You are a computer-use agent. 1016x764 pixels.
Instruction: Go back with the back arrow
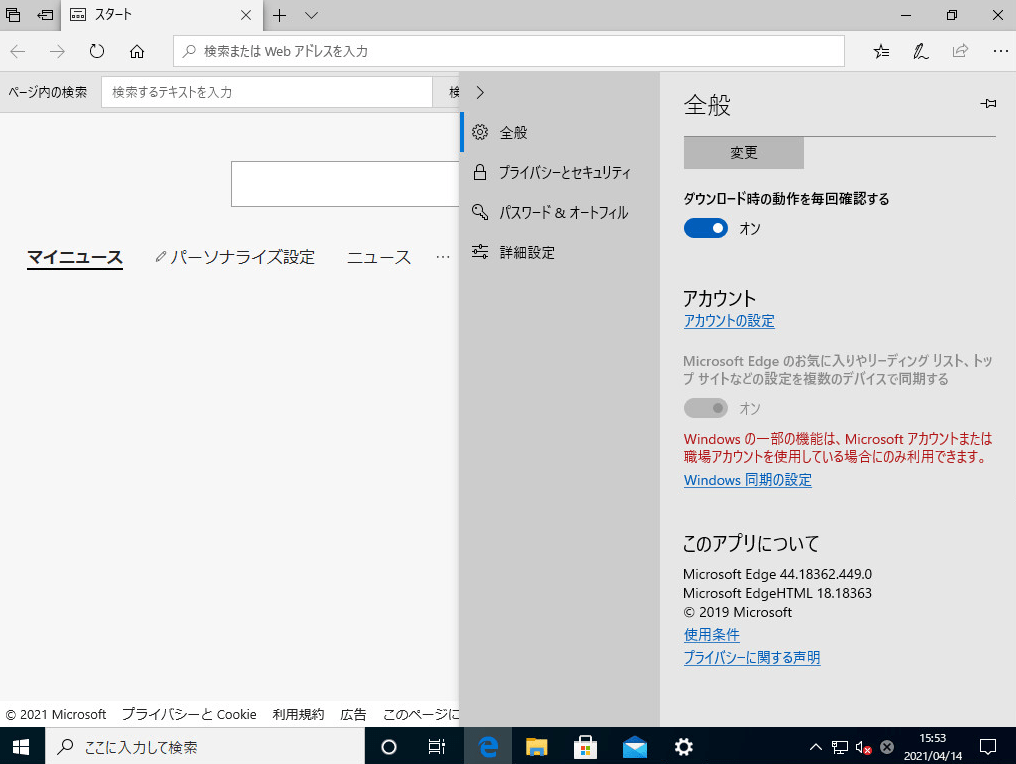tap(17, 51)
